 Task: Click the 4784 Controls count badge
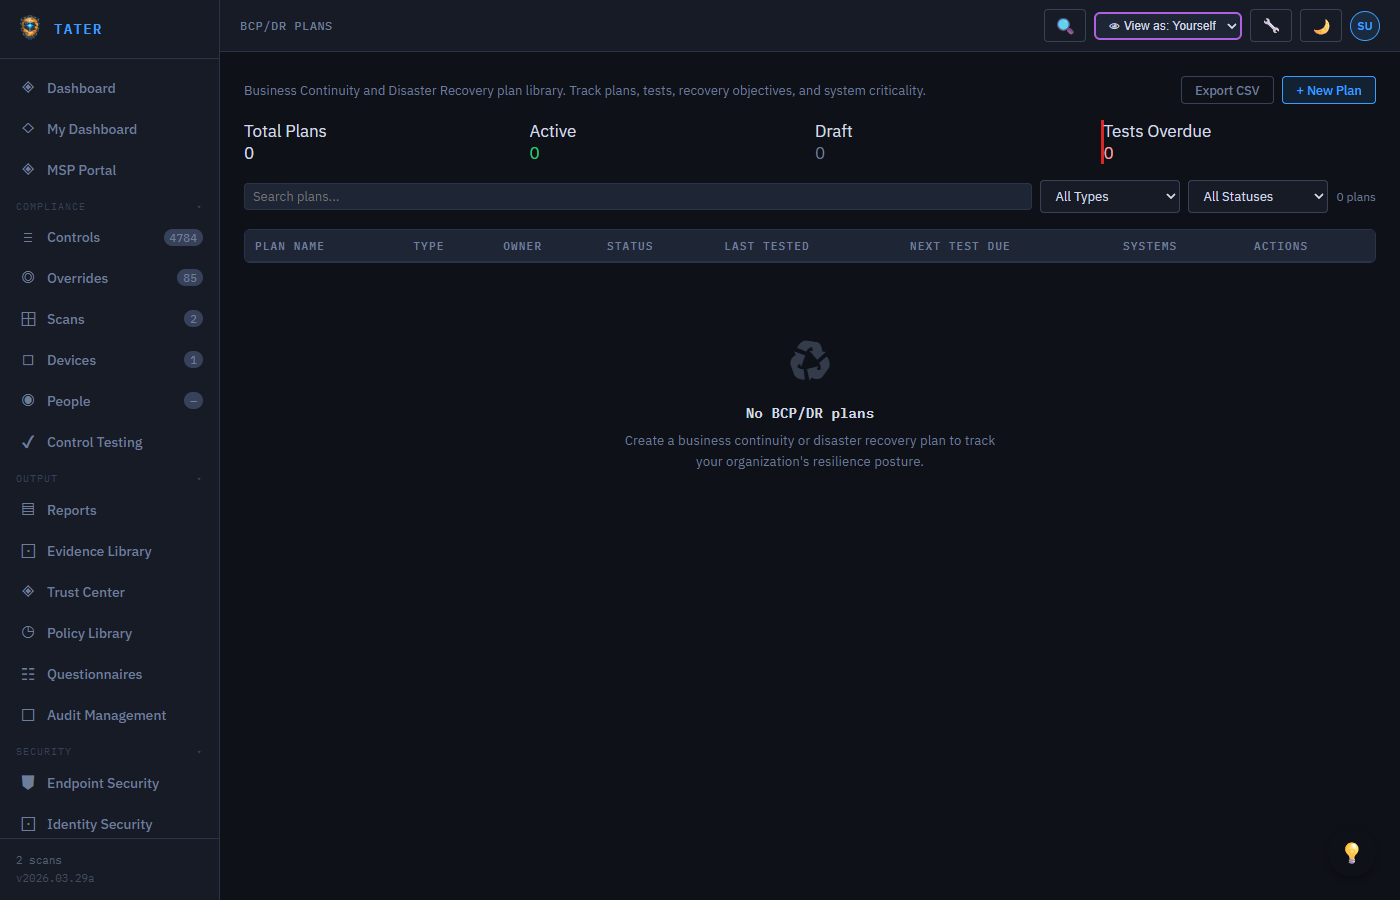click(183, 238)
